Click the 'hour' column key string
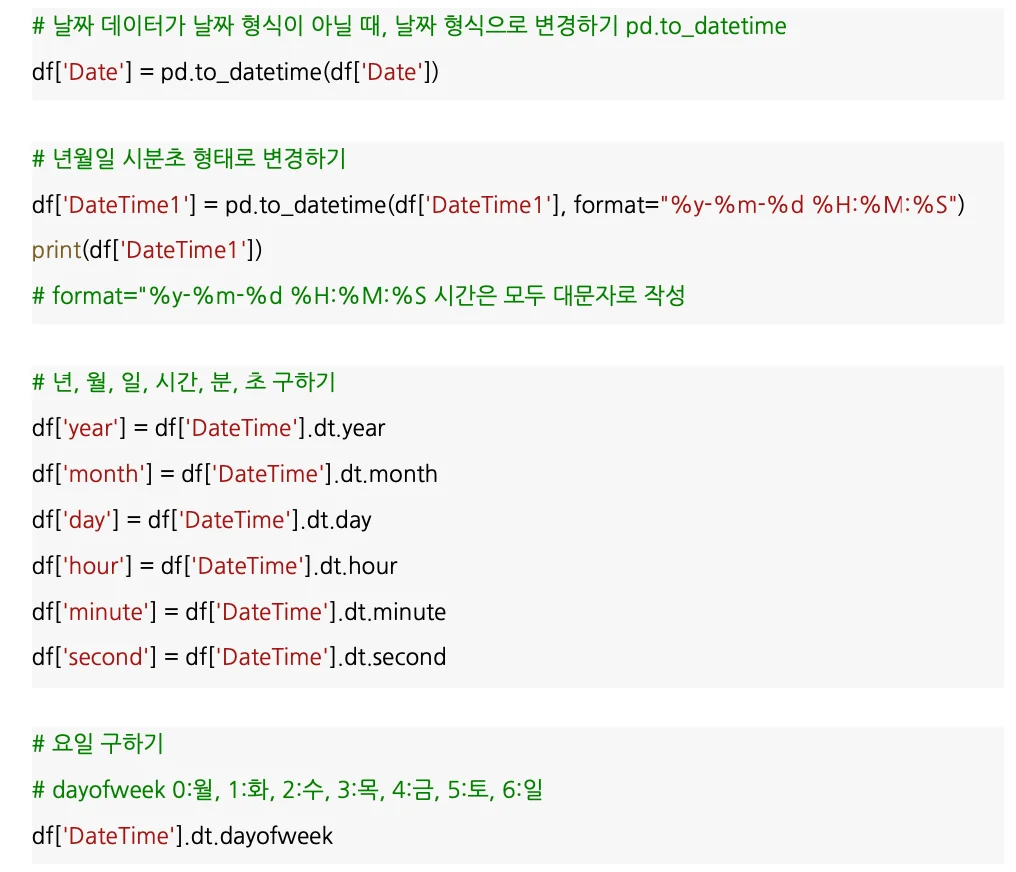This screenshot has height=872, width=1016. [96, 566]
